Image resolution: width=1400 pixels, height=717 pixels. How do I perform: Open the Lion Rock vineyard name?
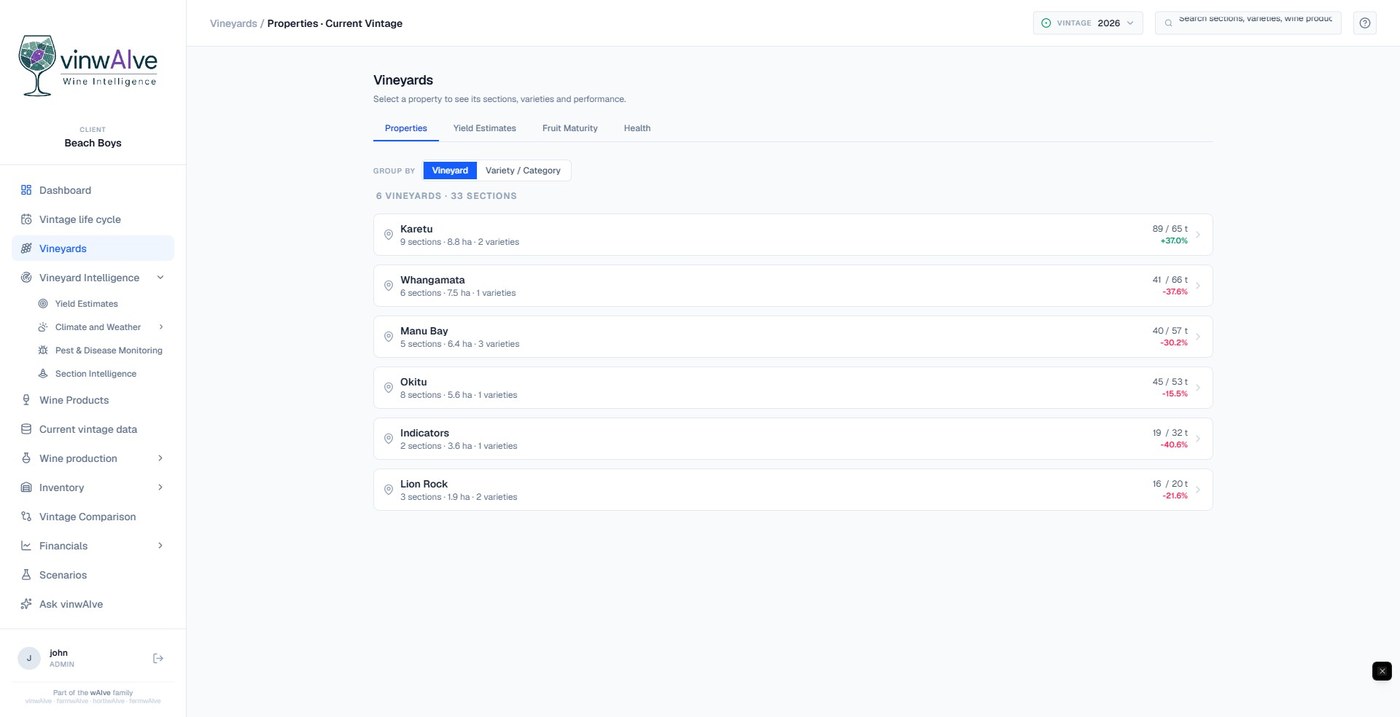[x=423, y=484]
